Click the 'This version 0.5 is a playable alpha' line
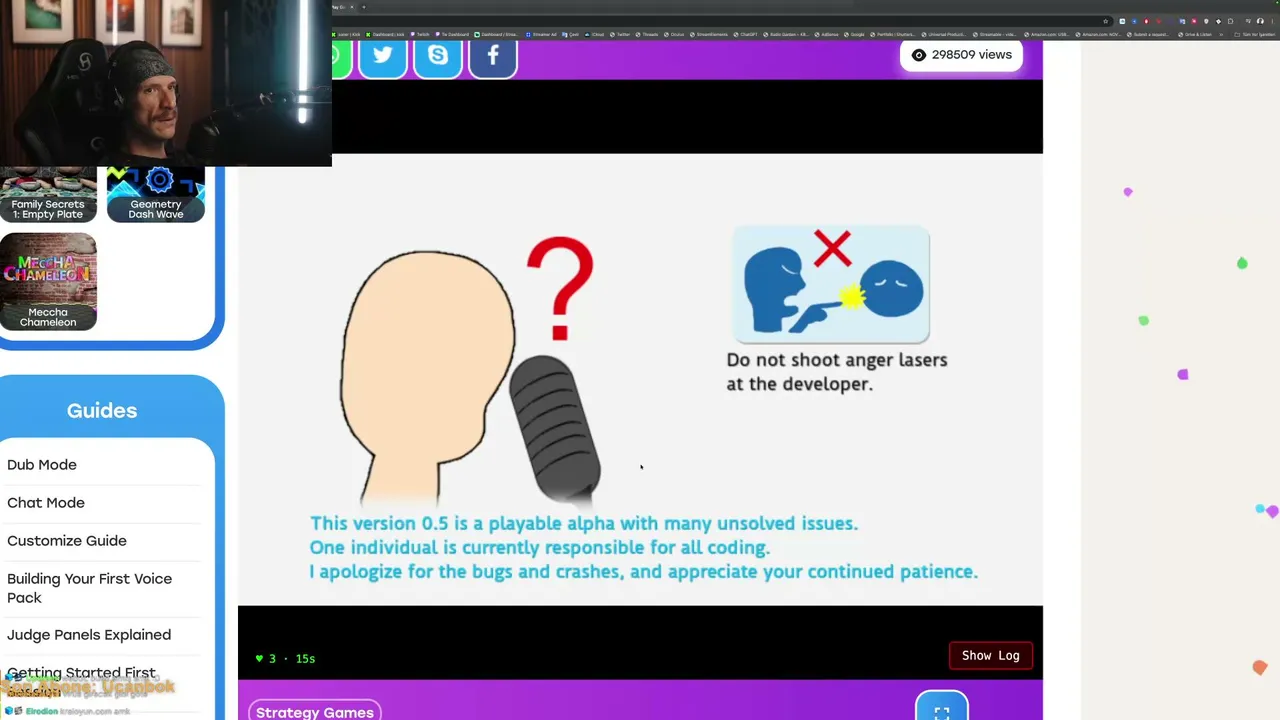 coord(584,524)
